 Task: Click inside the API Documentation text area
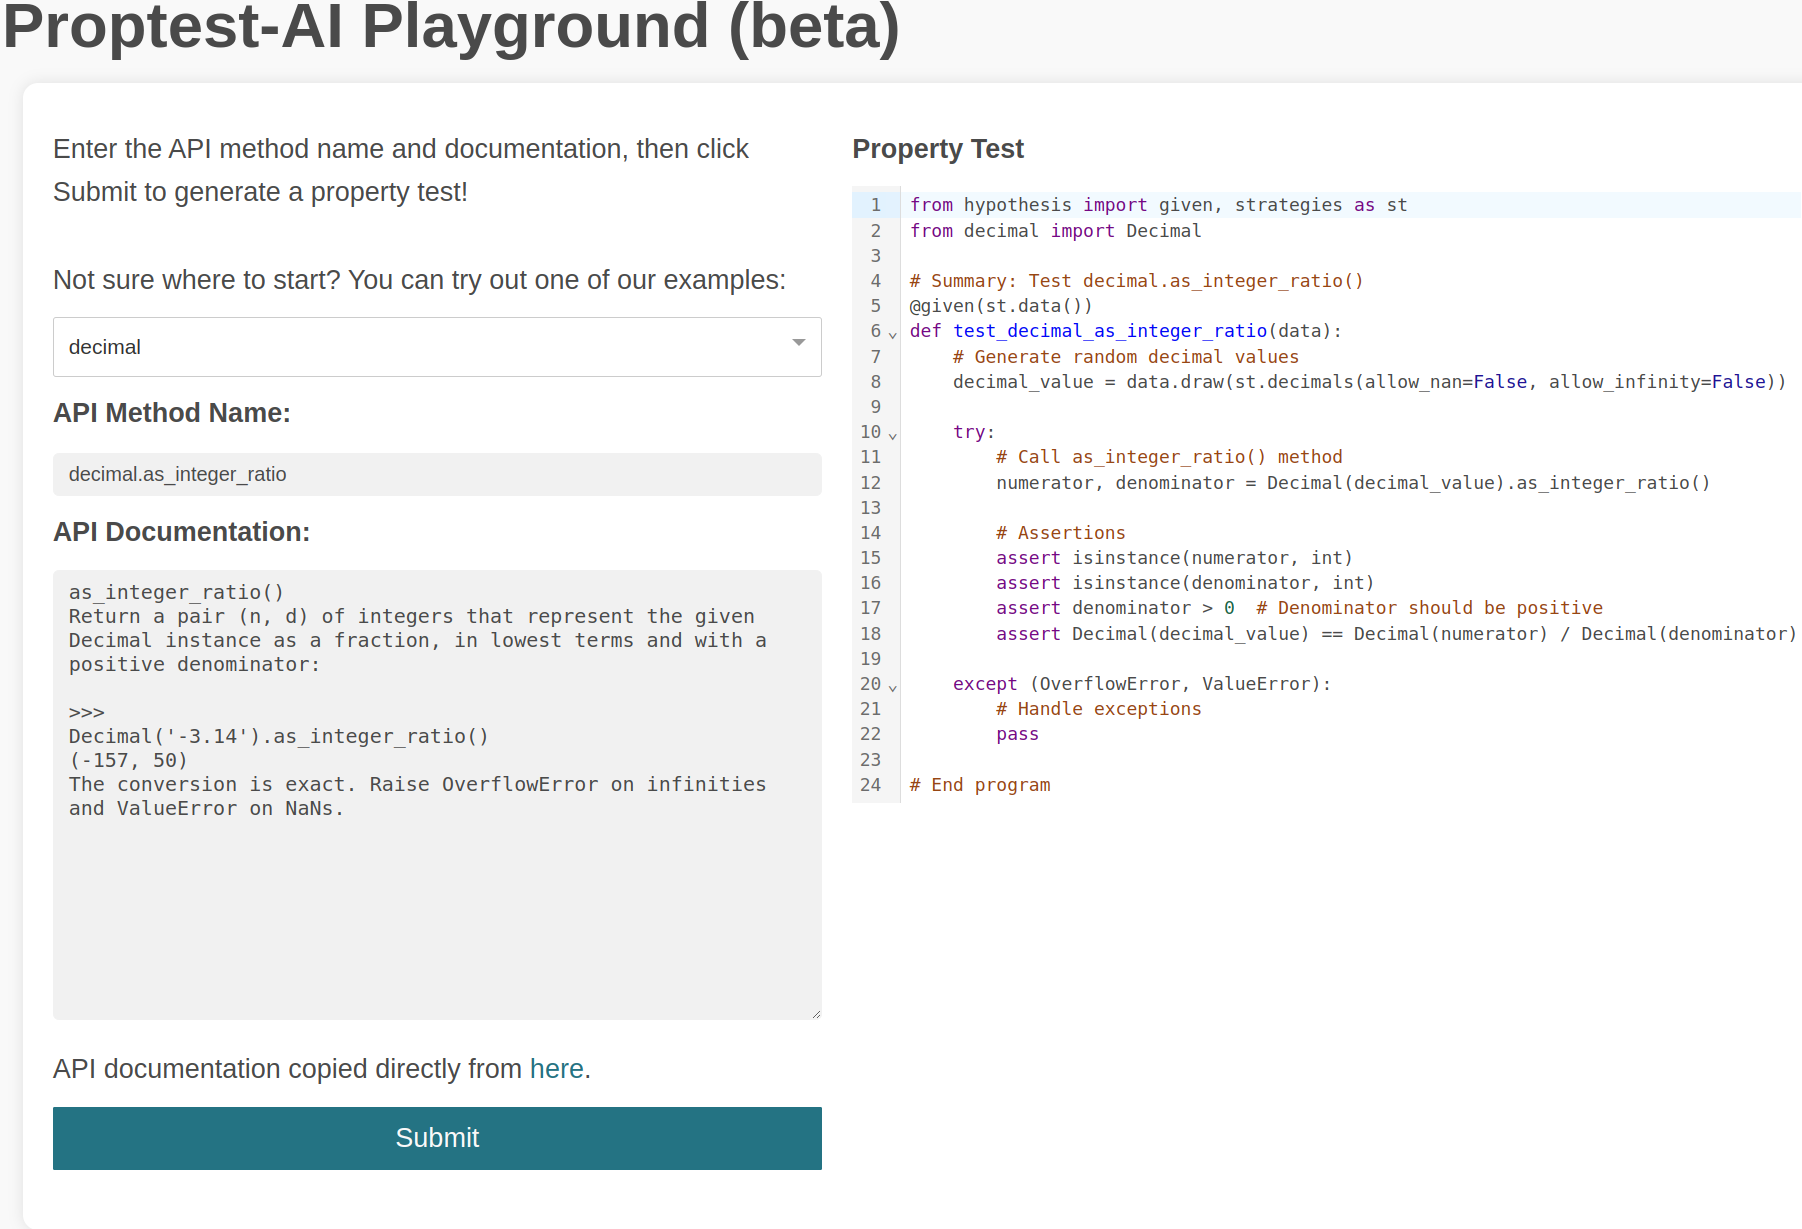tap(437, 795)
